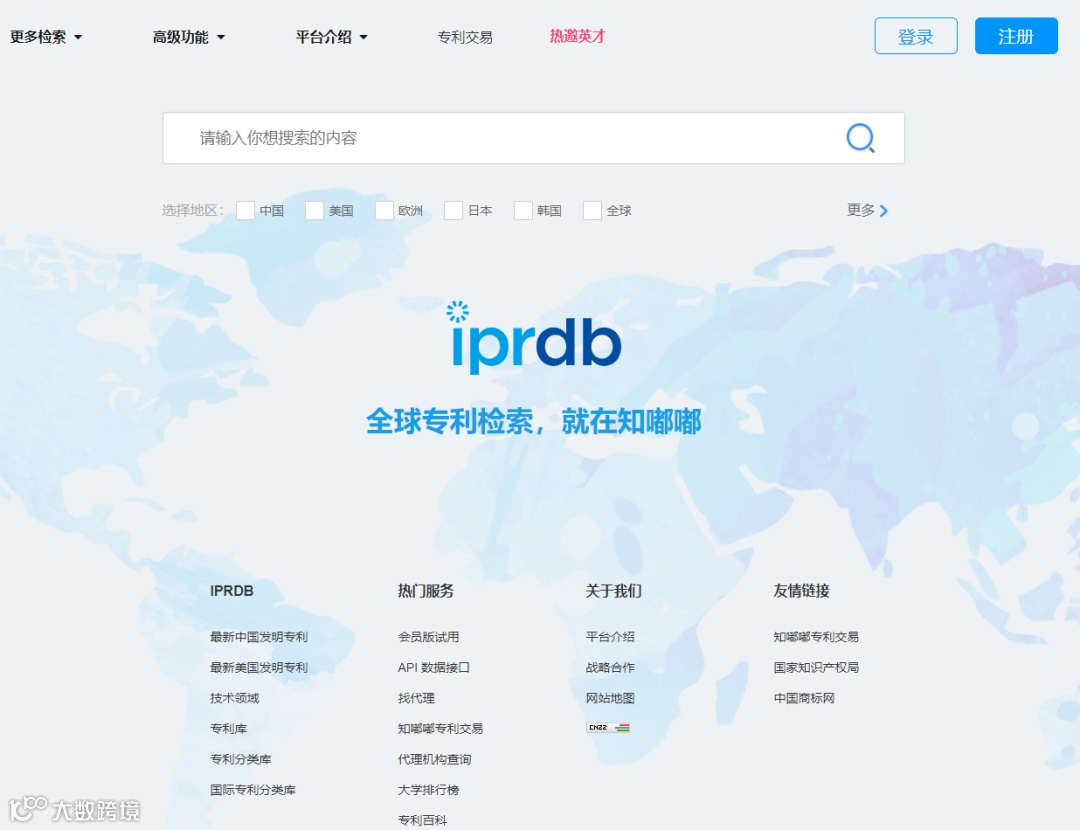Open 国家知识产权局 link
Image resolution: width=1080 pixels, height=830 pixels.
click(x=816, y=667)
